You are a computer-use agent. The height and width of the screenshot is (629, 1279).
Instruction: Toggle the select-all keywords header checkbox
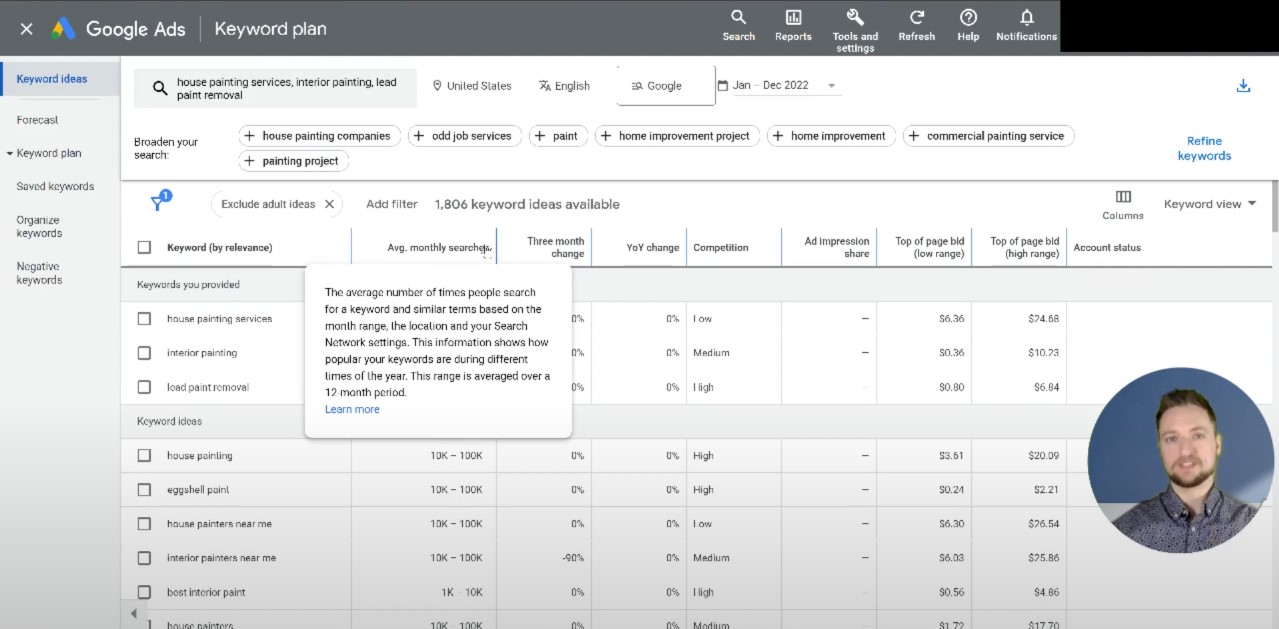tap(144, 248)
